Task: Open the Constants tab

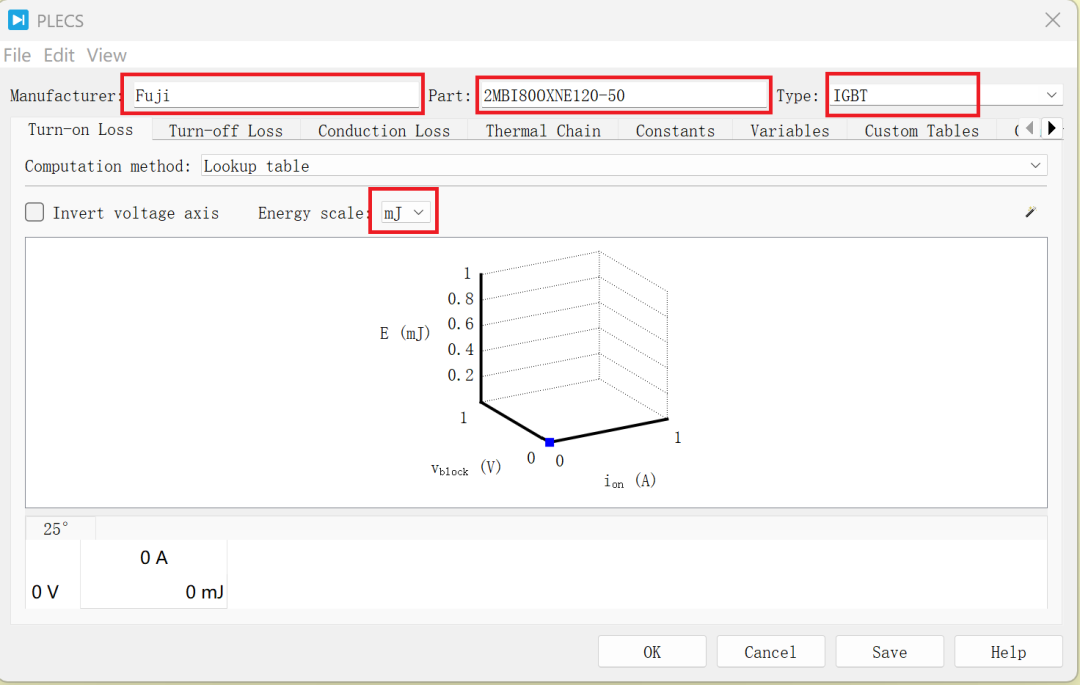Action: coord(675,131)
